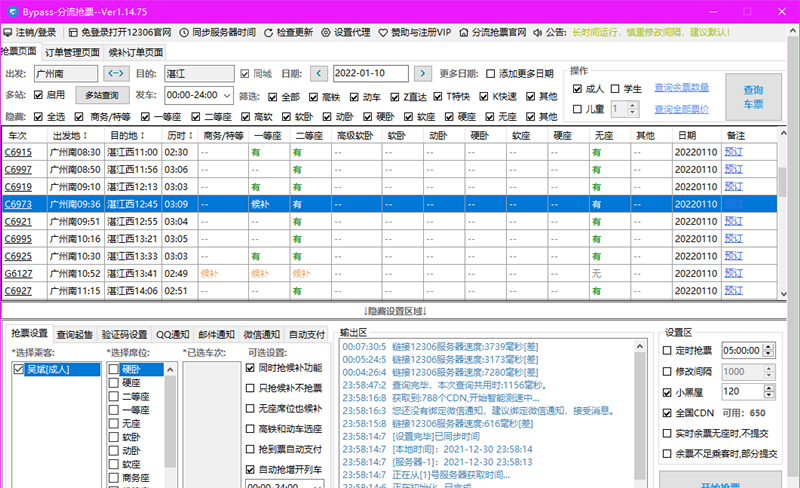Toggle the 同时抢候补功能 option
This screenshot has height=488, width=800.
click(250, 368)
